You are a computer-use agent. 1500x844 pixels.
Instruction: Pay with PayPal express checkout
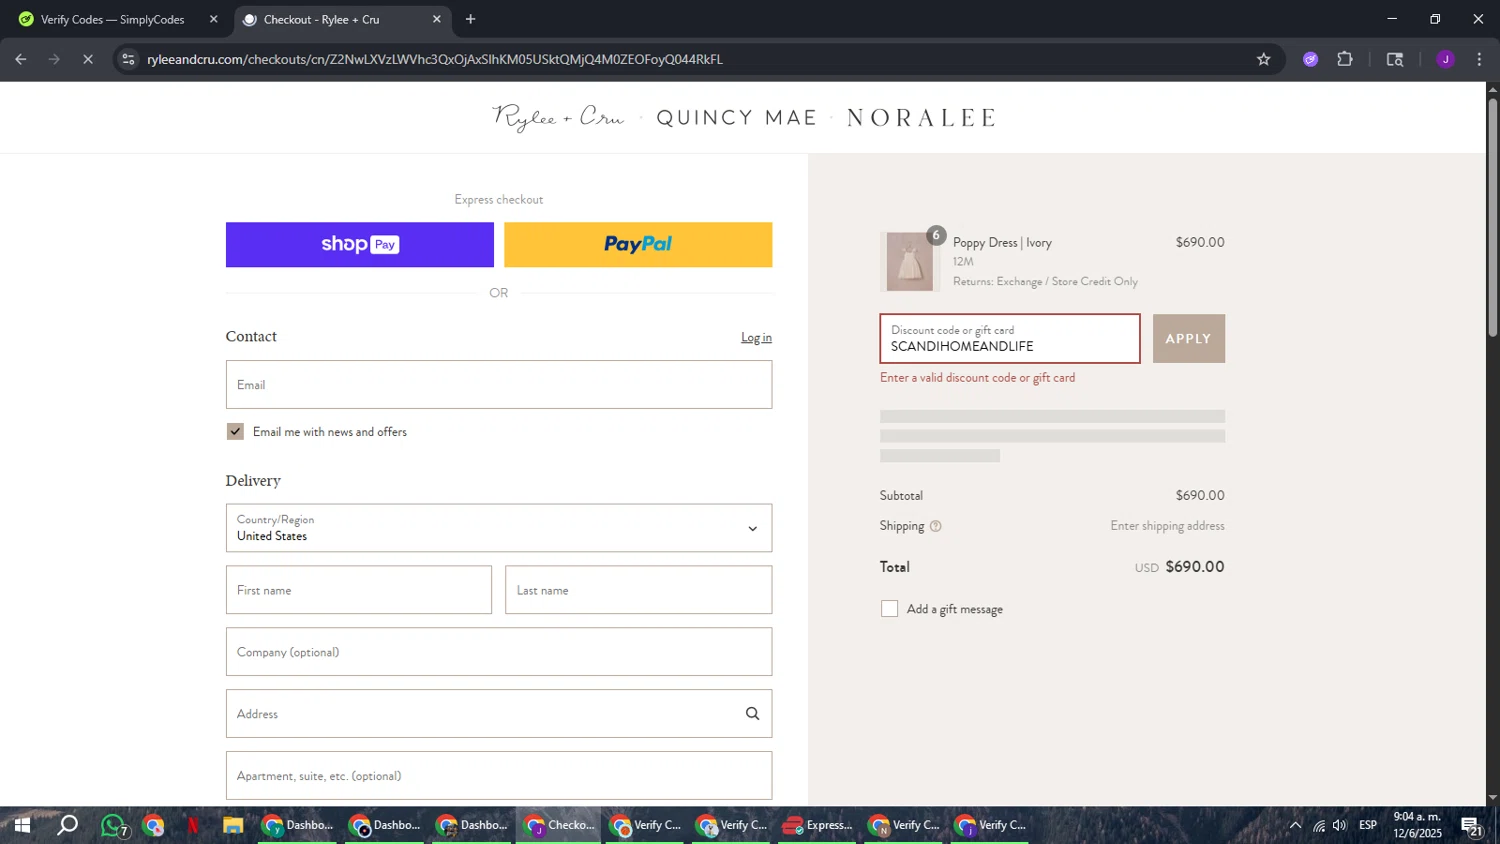[638, 245]
